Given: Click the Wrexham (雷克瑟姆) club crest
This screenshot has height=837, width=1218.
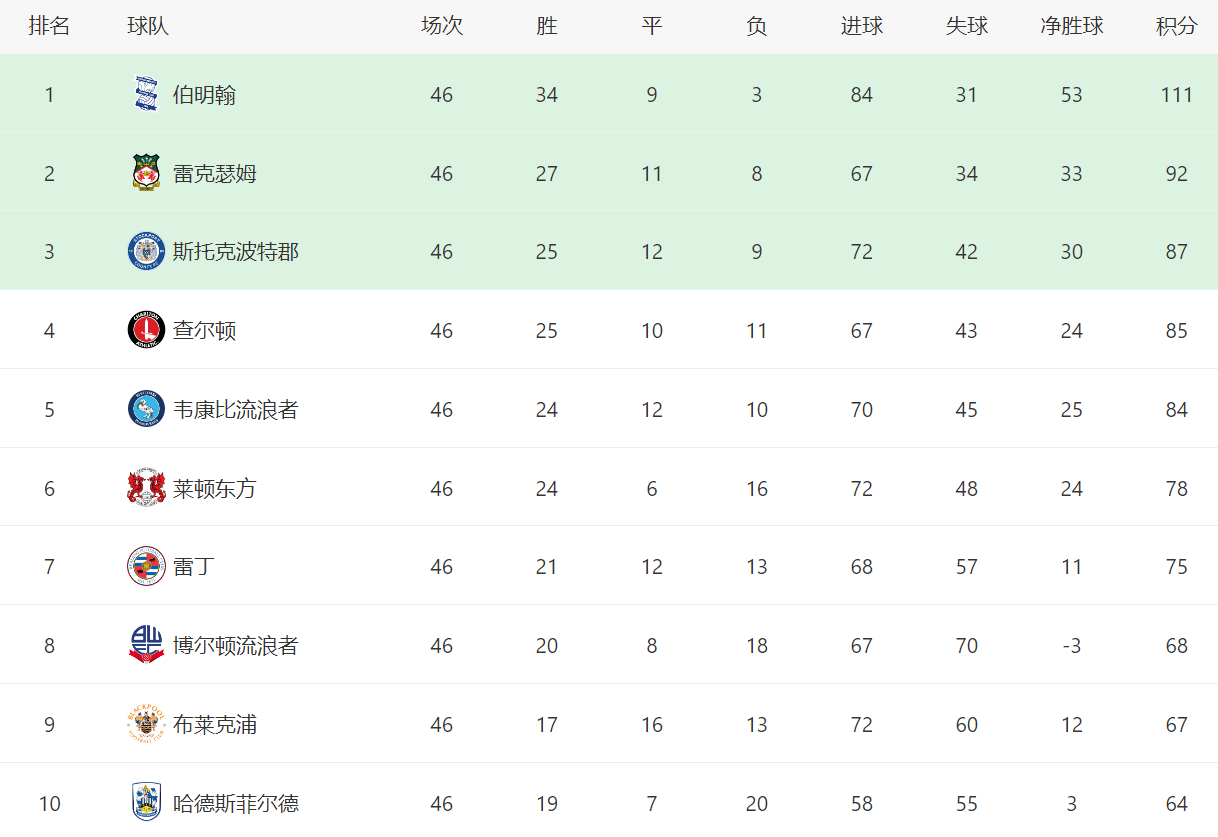Looking at the screenshot, I should [x=146, y=173].
